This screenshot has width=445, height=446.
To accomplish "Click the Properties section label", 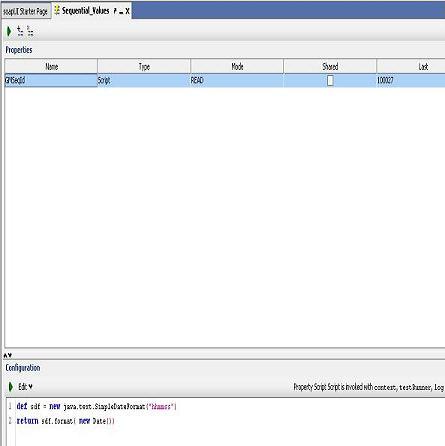I will [19, 50].
